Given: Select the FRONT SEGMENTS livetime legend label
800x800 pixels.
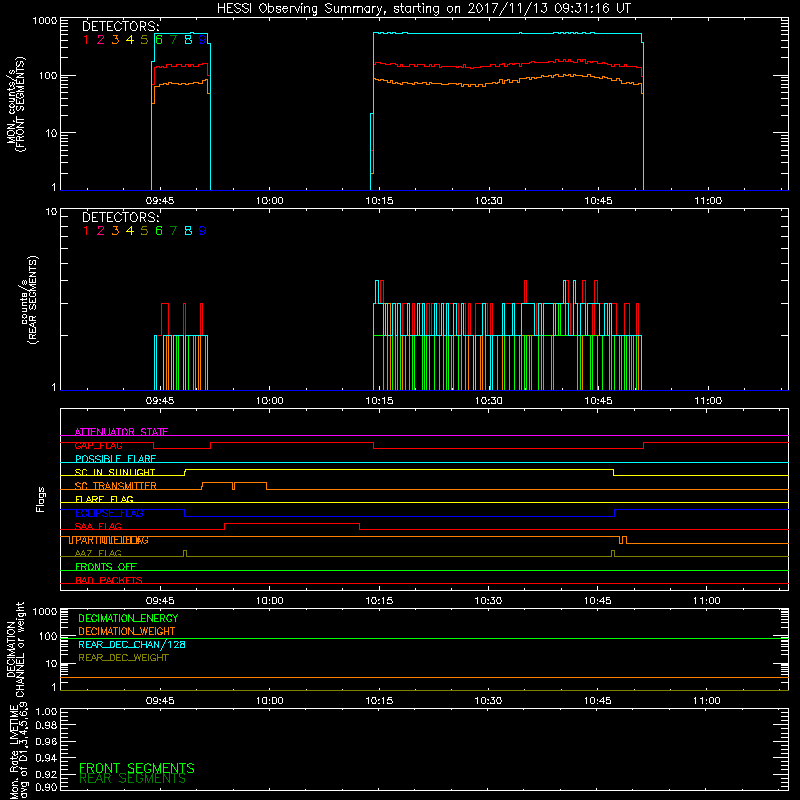Looking at the screenshot, I should pos(137,768).
